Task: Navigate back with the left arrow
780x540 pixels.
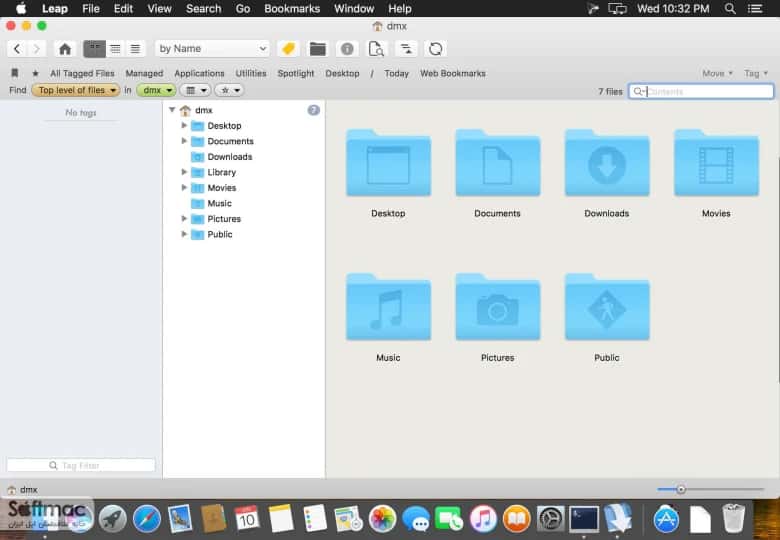Action: point(17,49)
